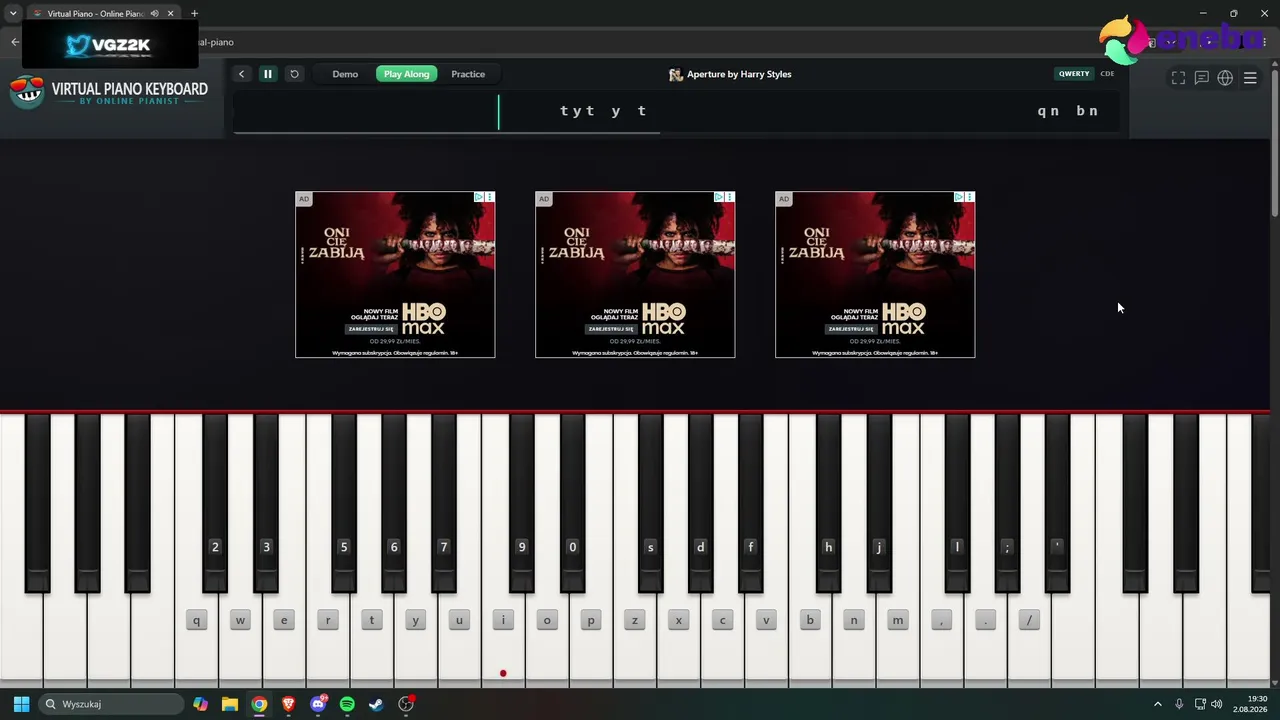Image resolution: width=1280 pixels, height=720 pixels.
Task: Switch to Practice mode
Action: point(468,74)
